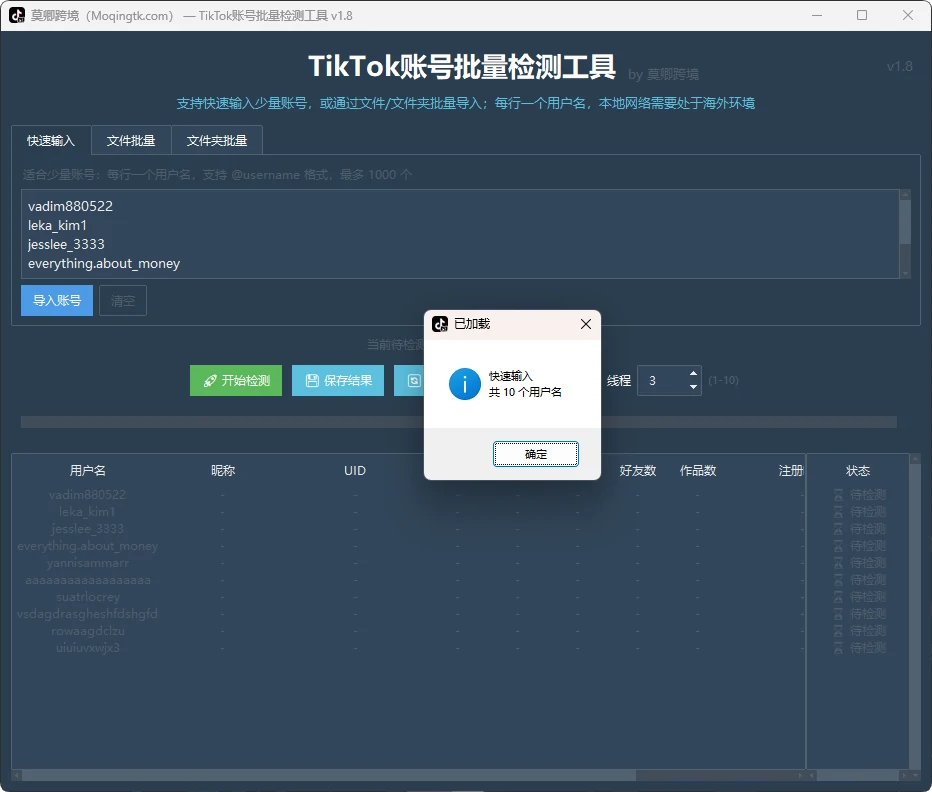
Task: Click the 清空 button
Action: point(123,301)
